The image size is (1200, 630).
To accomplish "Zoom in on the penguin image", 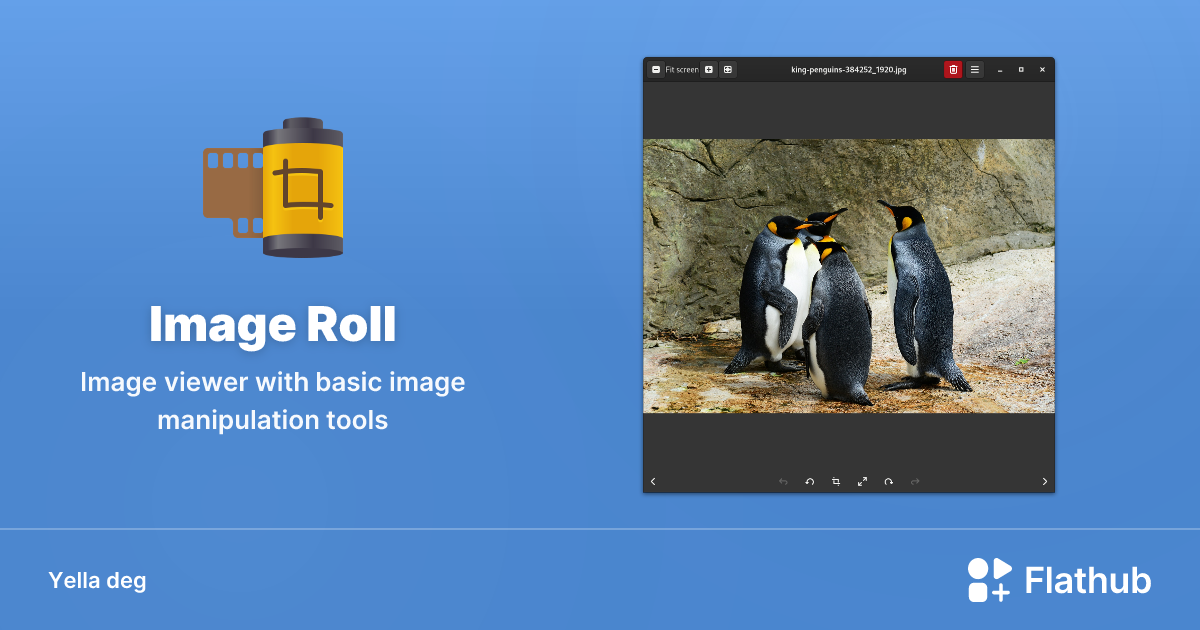I will (707, 69).
